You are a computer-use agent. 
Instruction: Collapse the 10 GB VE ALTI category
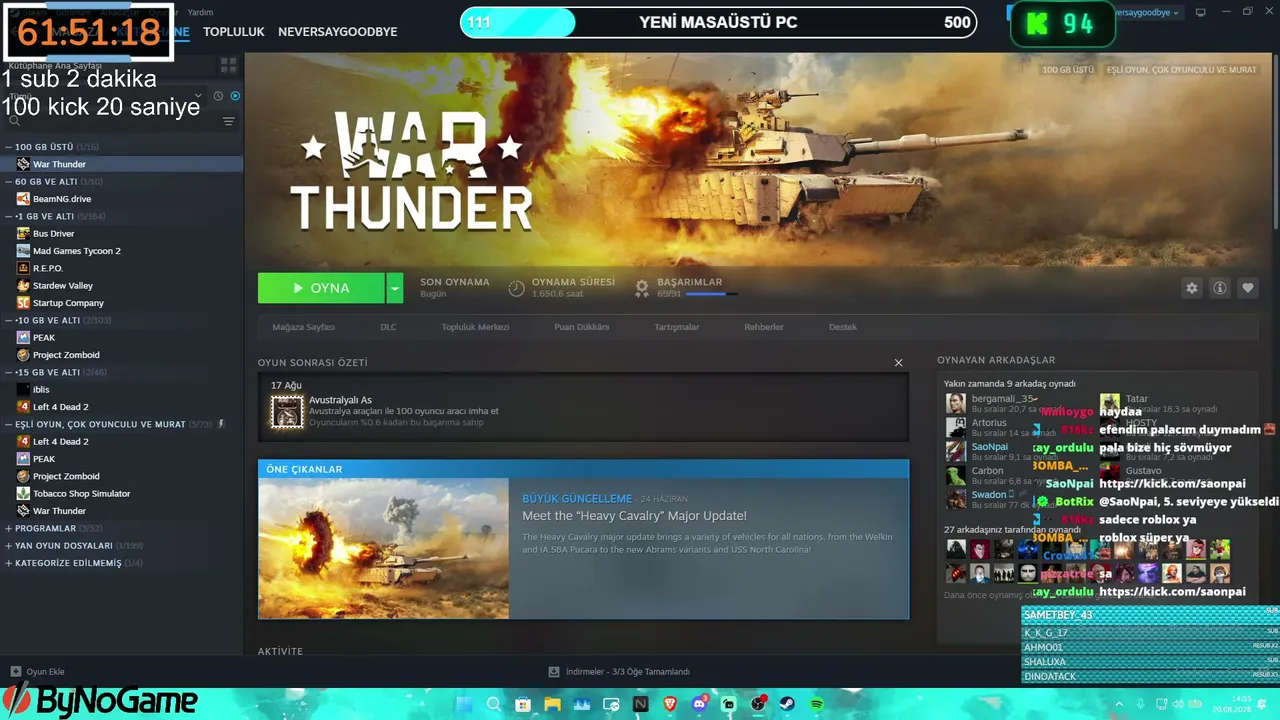(9, 320)
